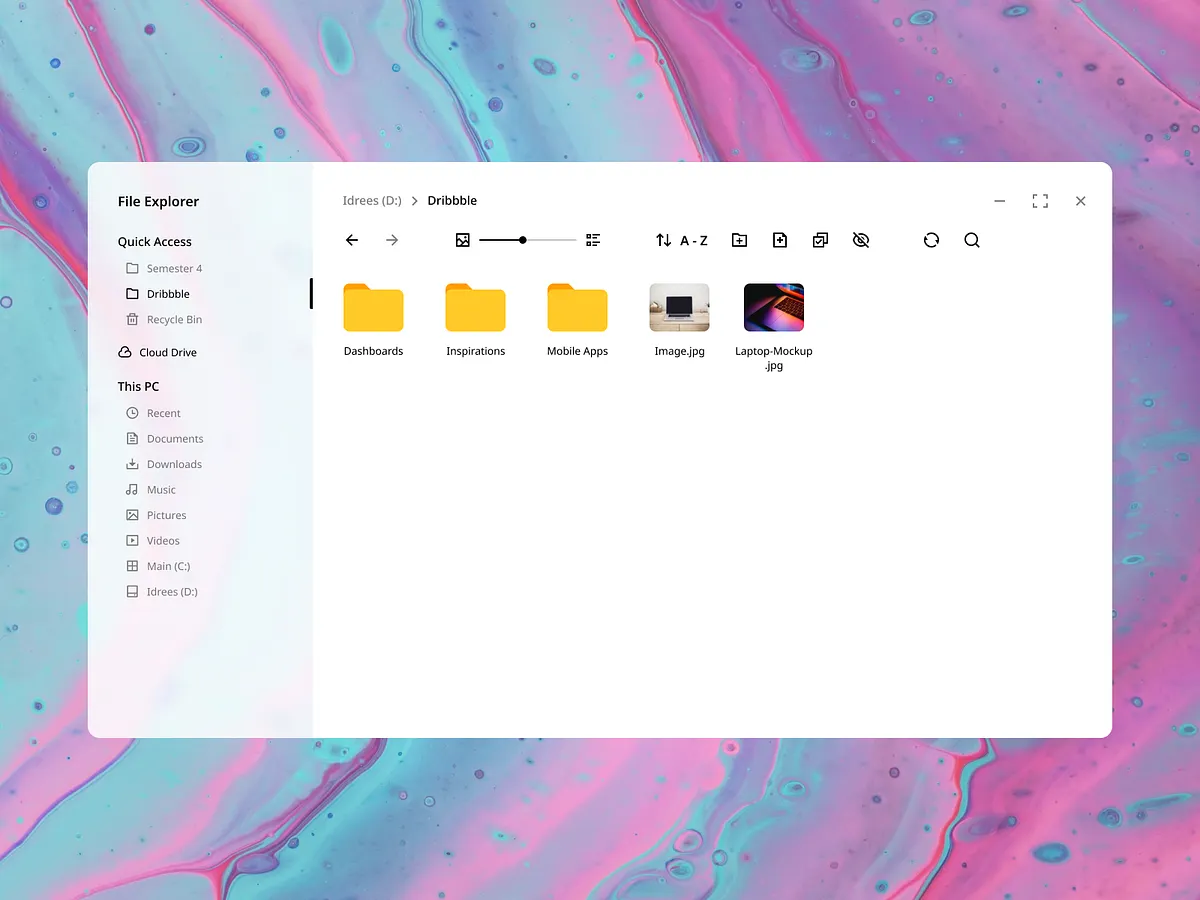Select the Dribbble breadcrumb tab
1200x900 pixels.
tap(452, 200)
